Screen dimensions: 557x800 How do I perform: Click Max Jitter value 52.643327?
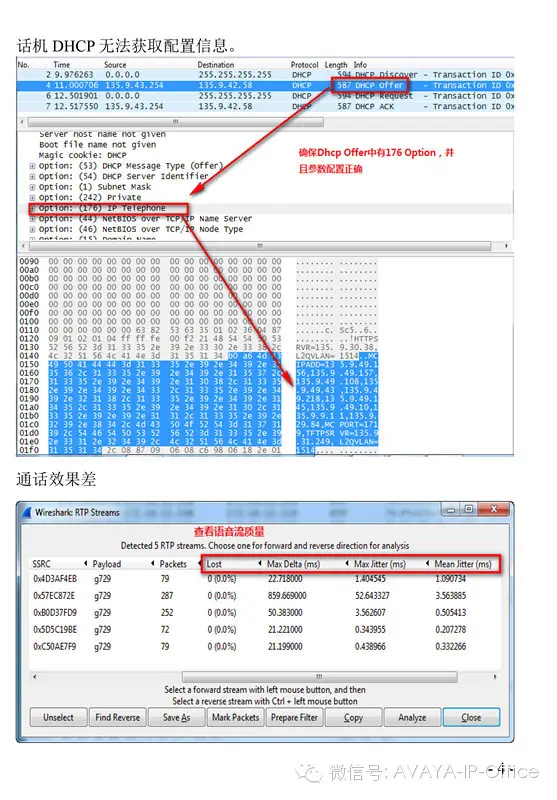tap(372, 595)
